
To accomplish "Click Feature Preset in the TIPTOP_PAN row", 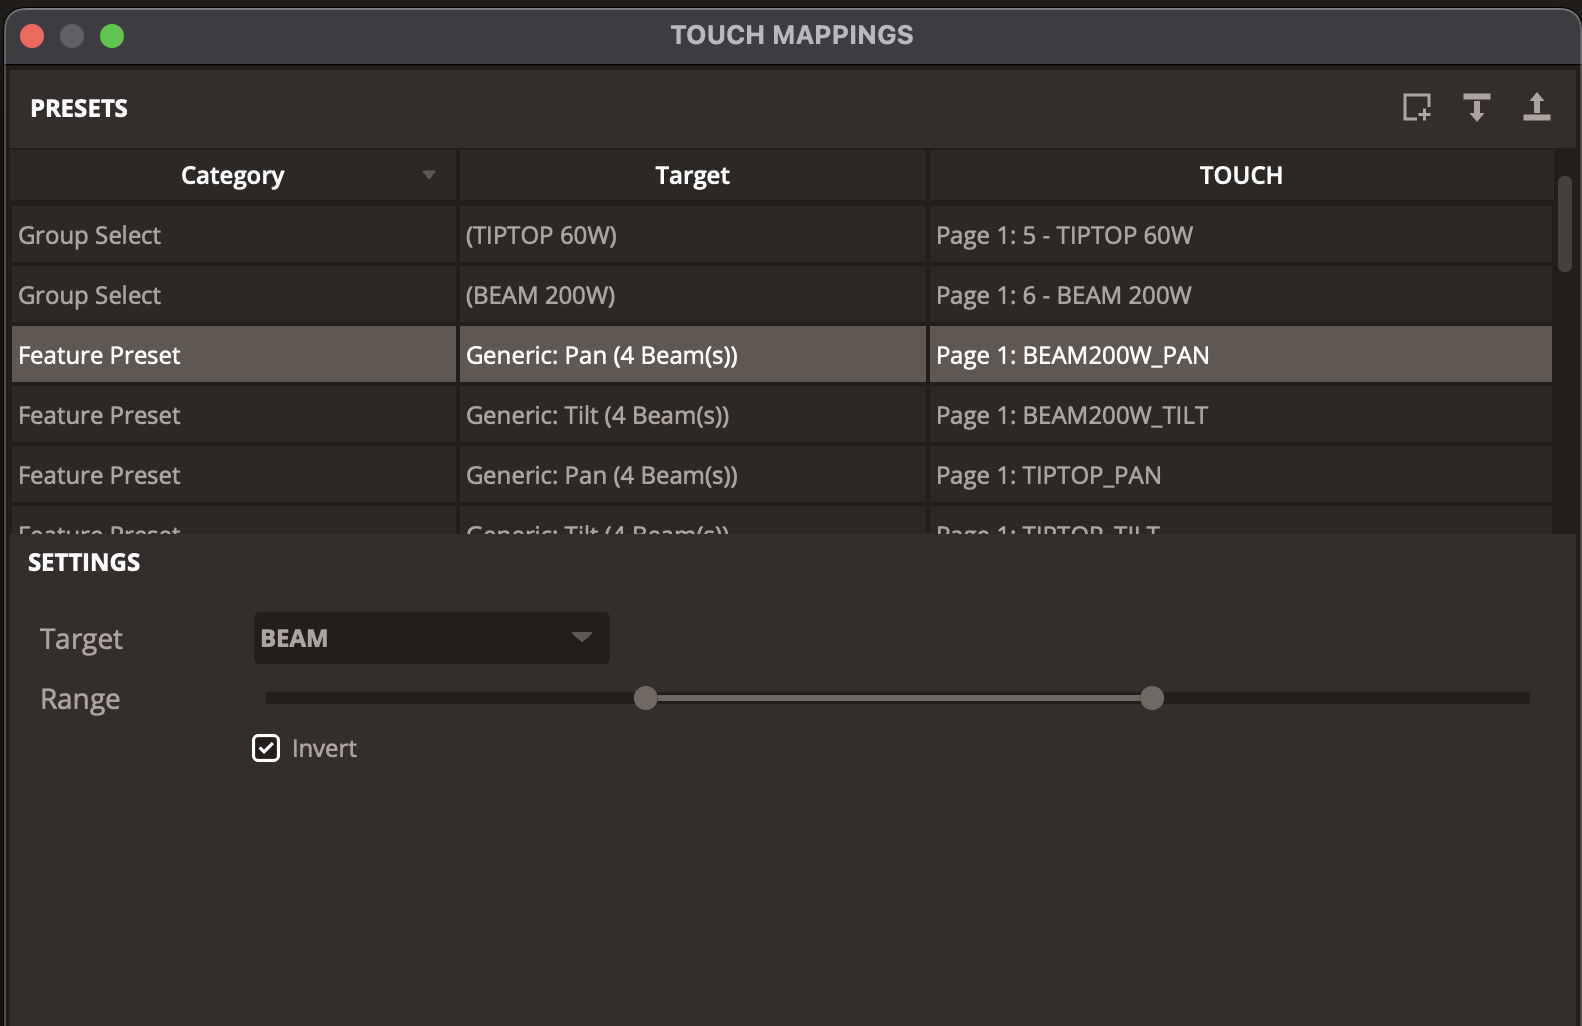I will pos(234,475).
